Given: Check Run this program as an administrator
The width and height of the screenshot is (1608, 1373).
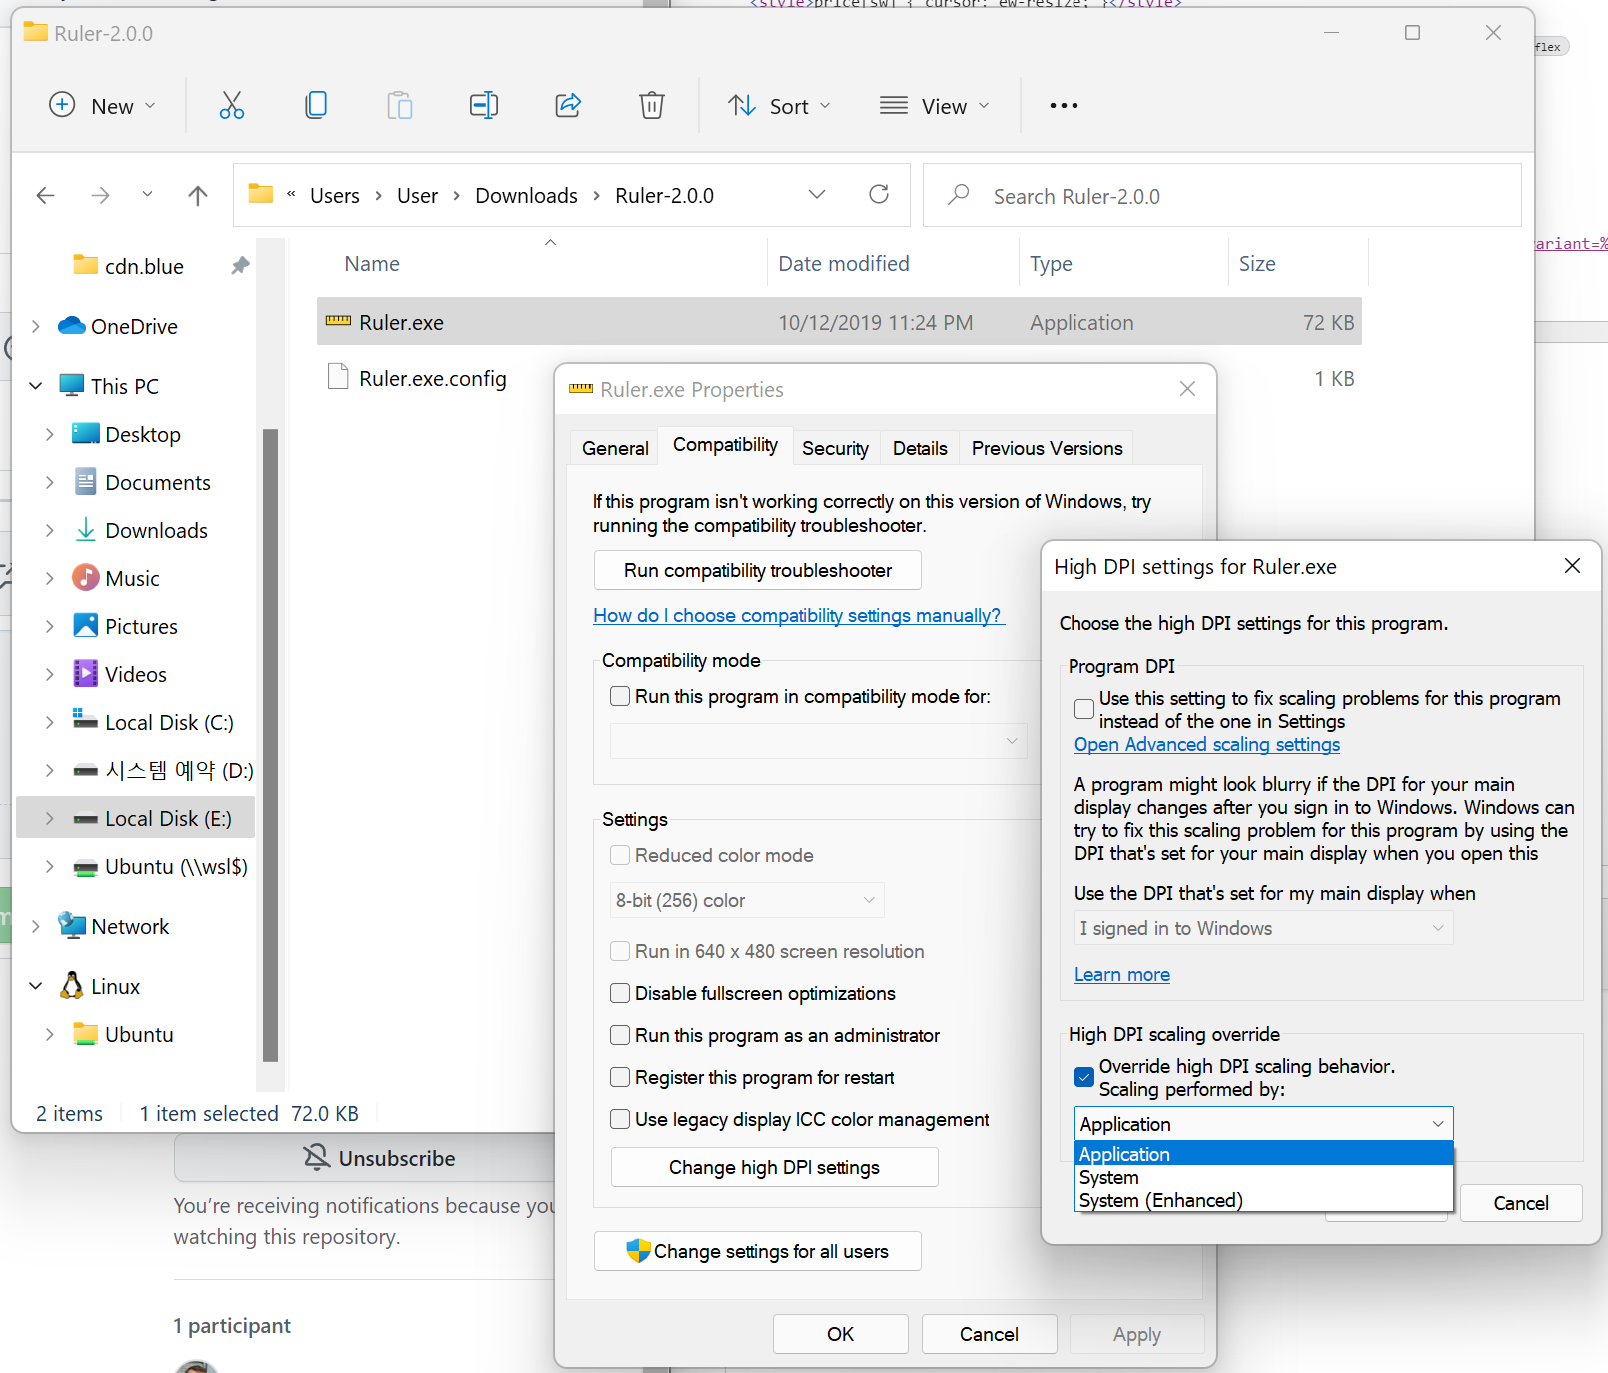Looking at the screenshot, I should [620, 1035].
